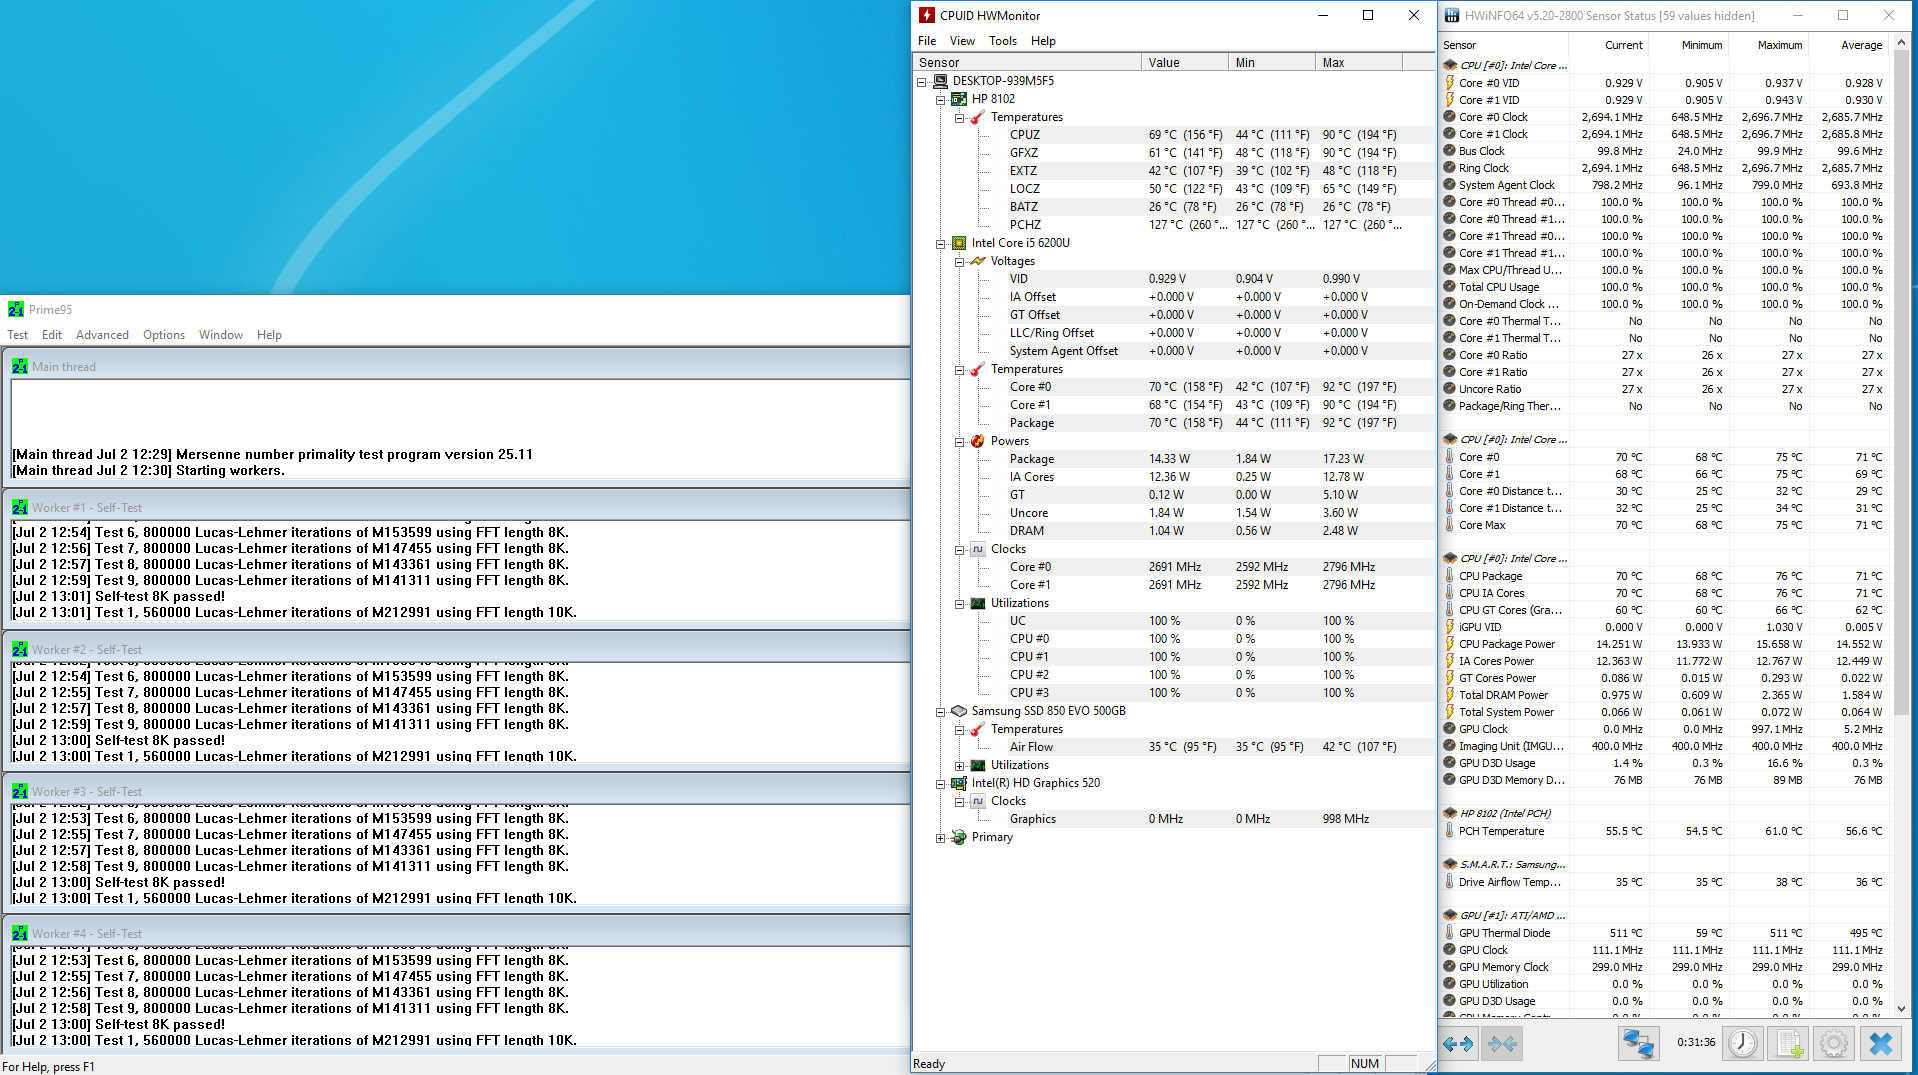Click the HWiNFO Core #0 VID lightning icon
This screenshot has width=1918, height=1075.
point(1449,83)
